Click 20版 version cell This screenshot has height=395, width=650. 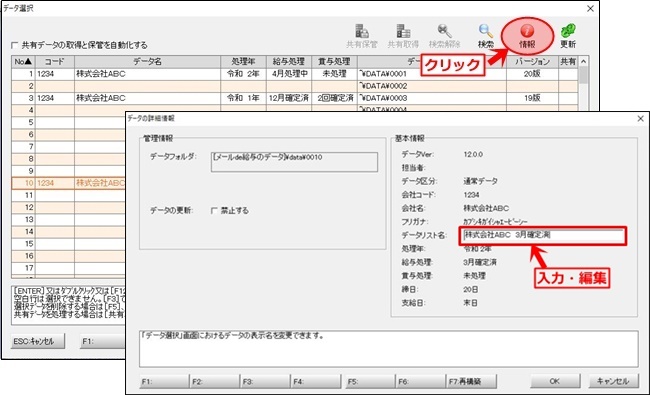pos(532,74)
